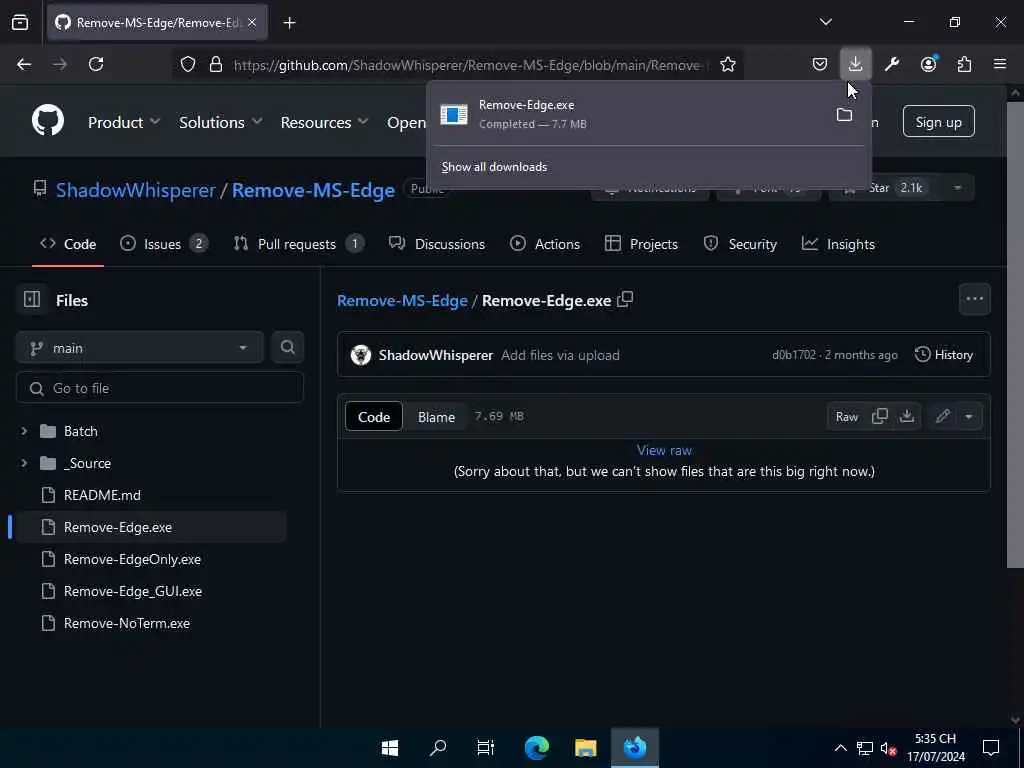Open the Projects tab
This screenshot has width=1024, height=768.
click(641, 244)
